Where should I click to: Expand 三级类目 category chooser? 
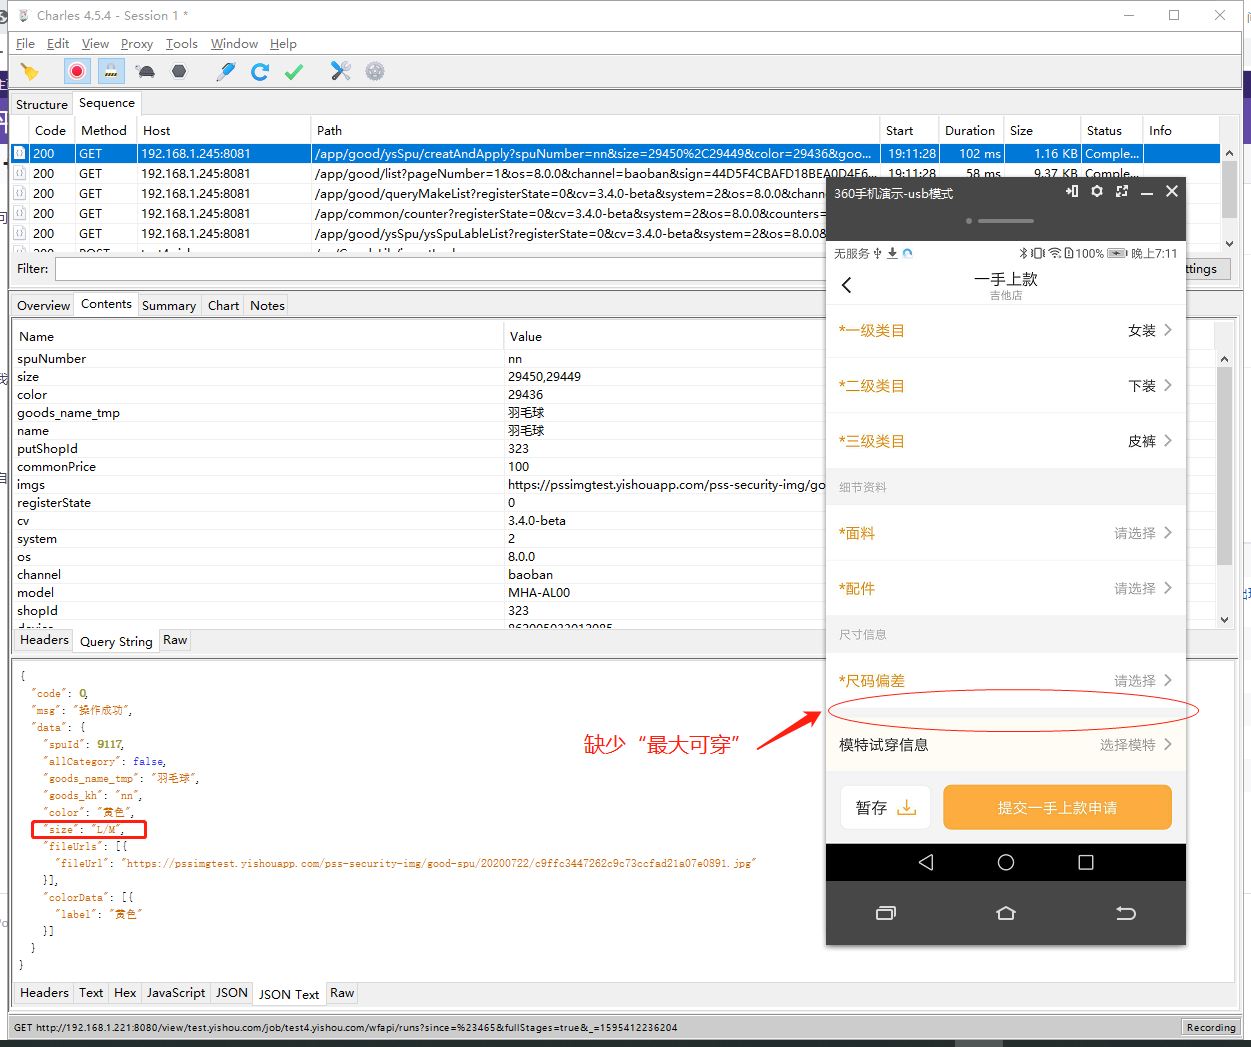[x=1006, y=441]
